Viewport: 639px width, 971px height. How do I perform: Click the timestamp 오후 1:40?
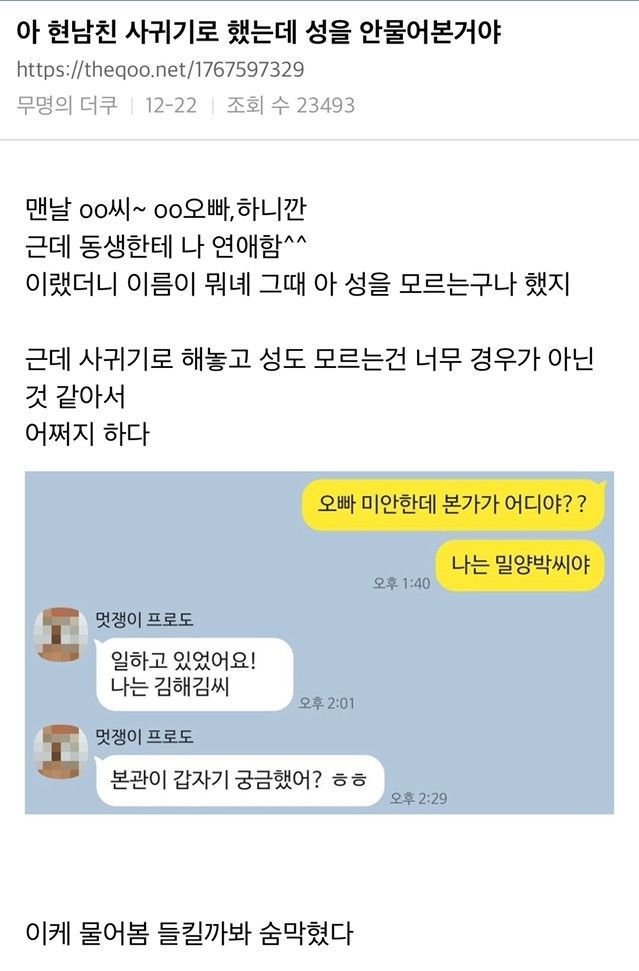click(401, 583)
